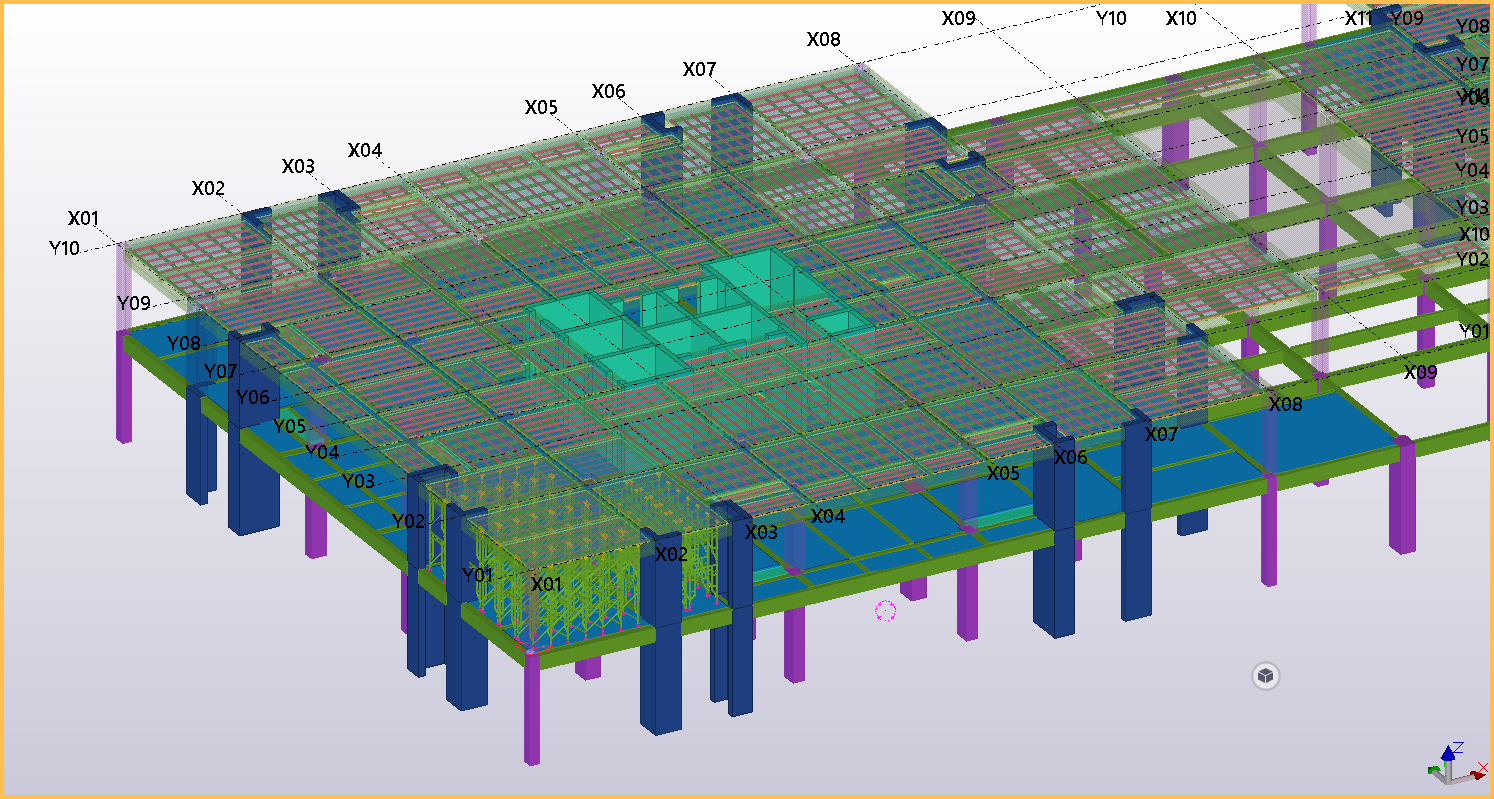Select the Y10 grid label between X09 and X10

[1111, 18]
